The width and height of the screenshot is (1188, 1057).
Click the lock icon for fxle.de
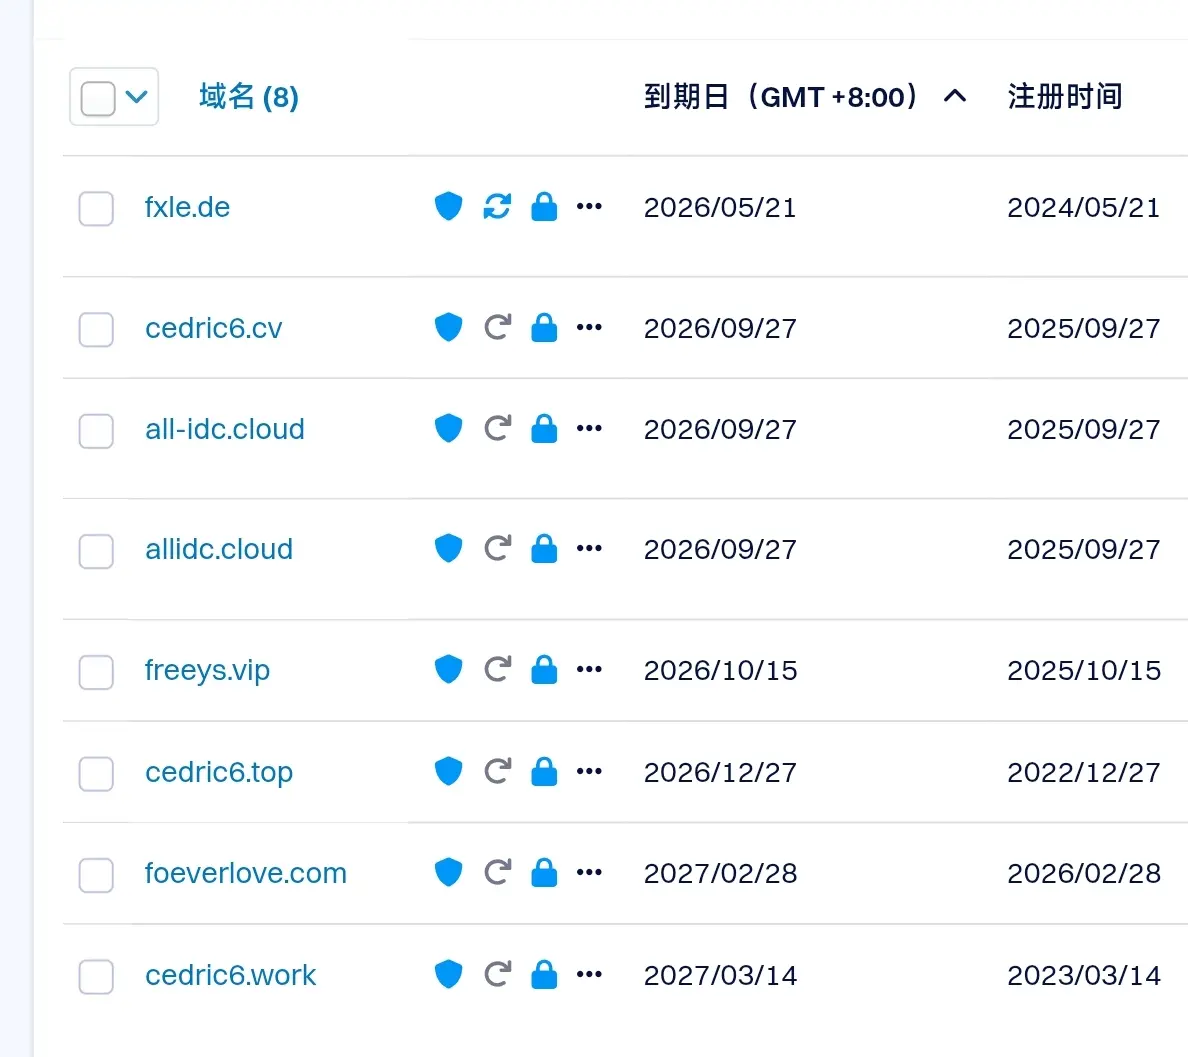click(x=544, y=206)
